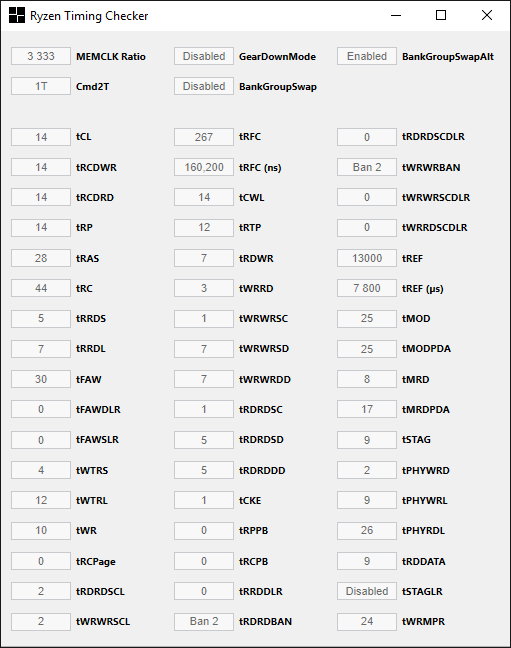The width and height of the screenshot is (511, 648).
Task: Select the tSTAGLR Disabled field
Action: coord(367,591)
